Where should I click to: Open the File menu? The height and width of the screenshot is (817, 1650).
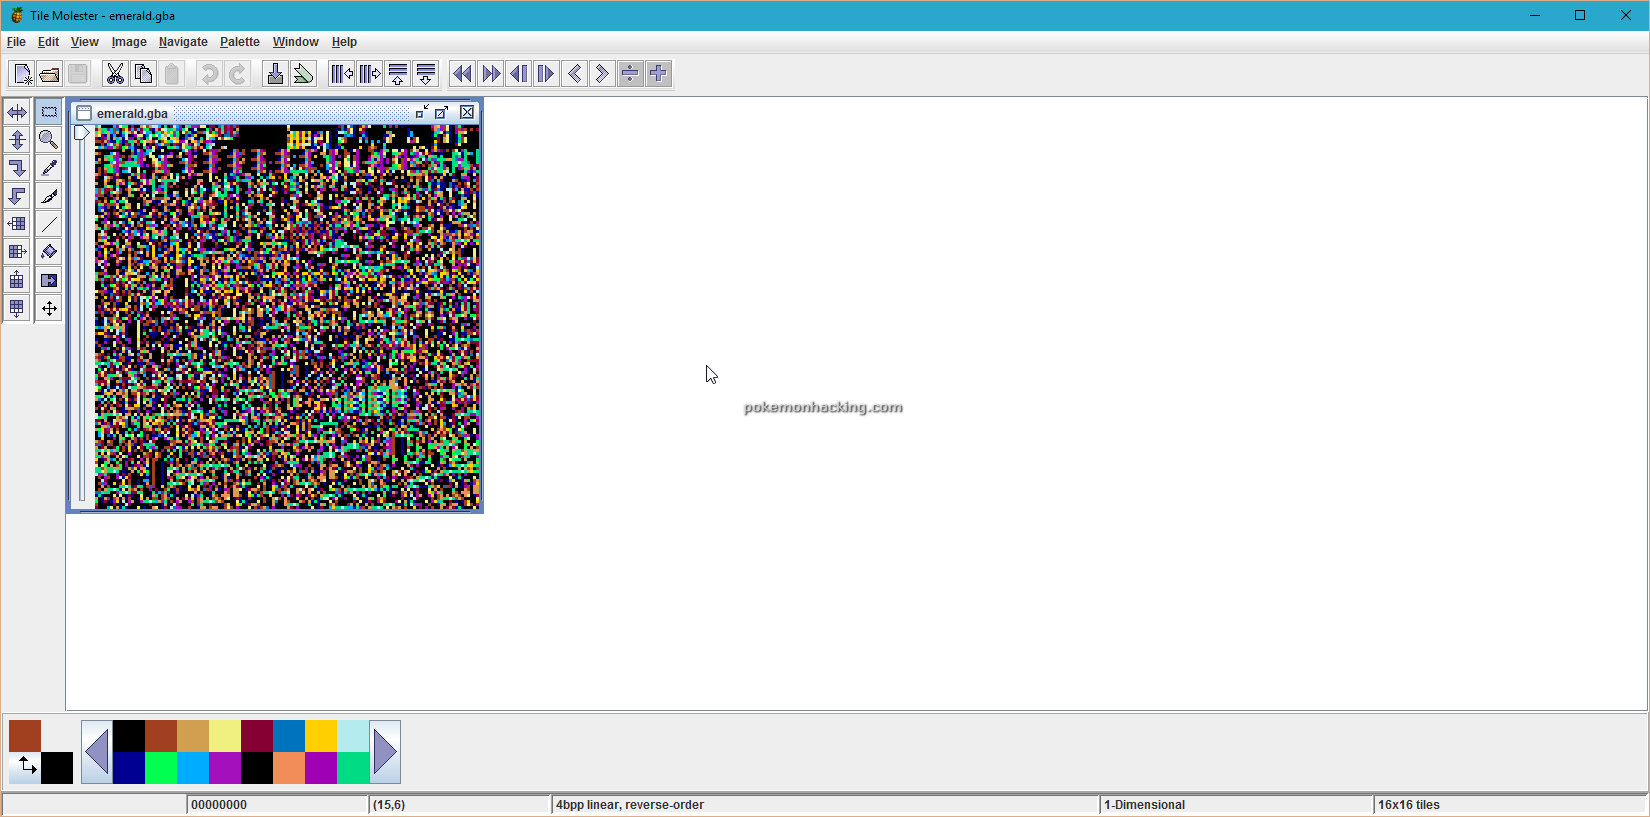click(x=16, y=42)
